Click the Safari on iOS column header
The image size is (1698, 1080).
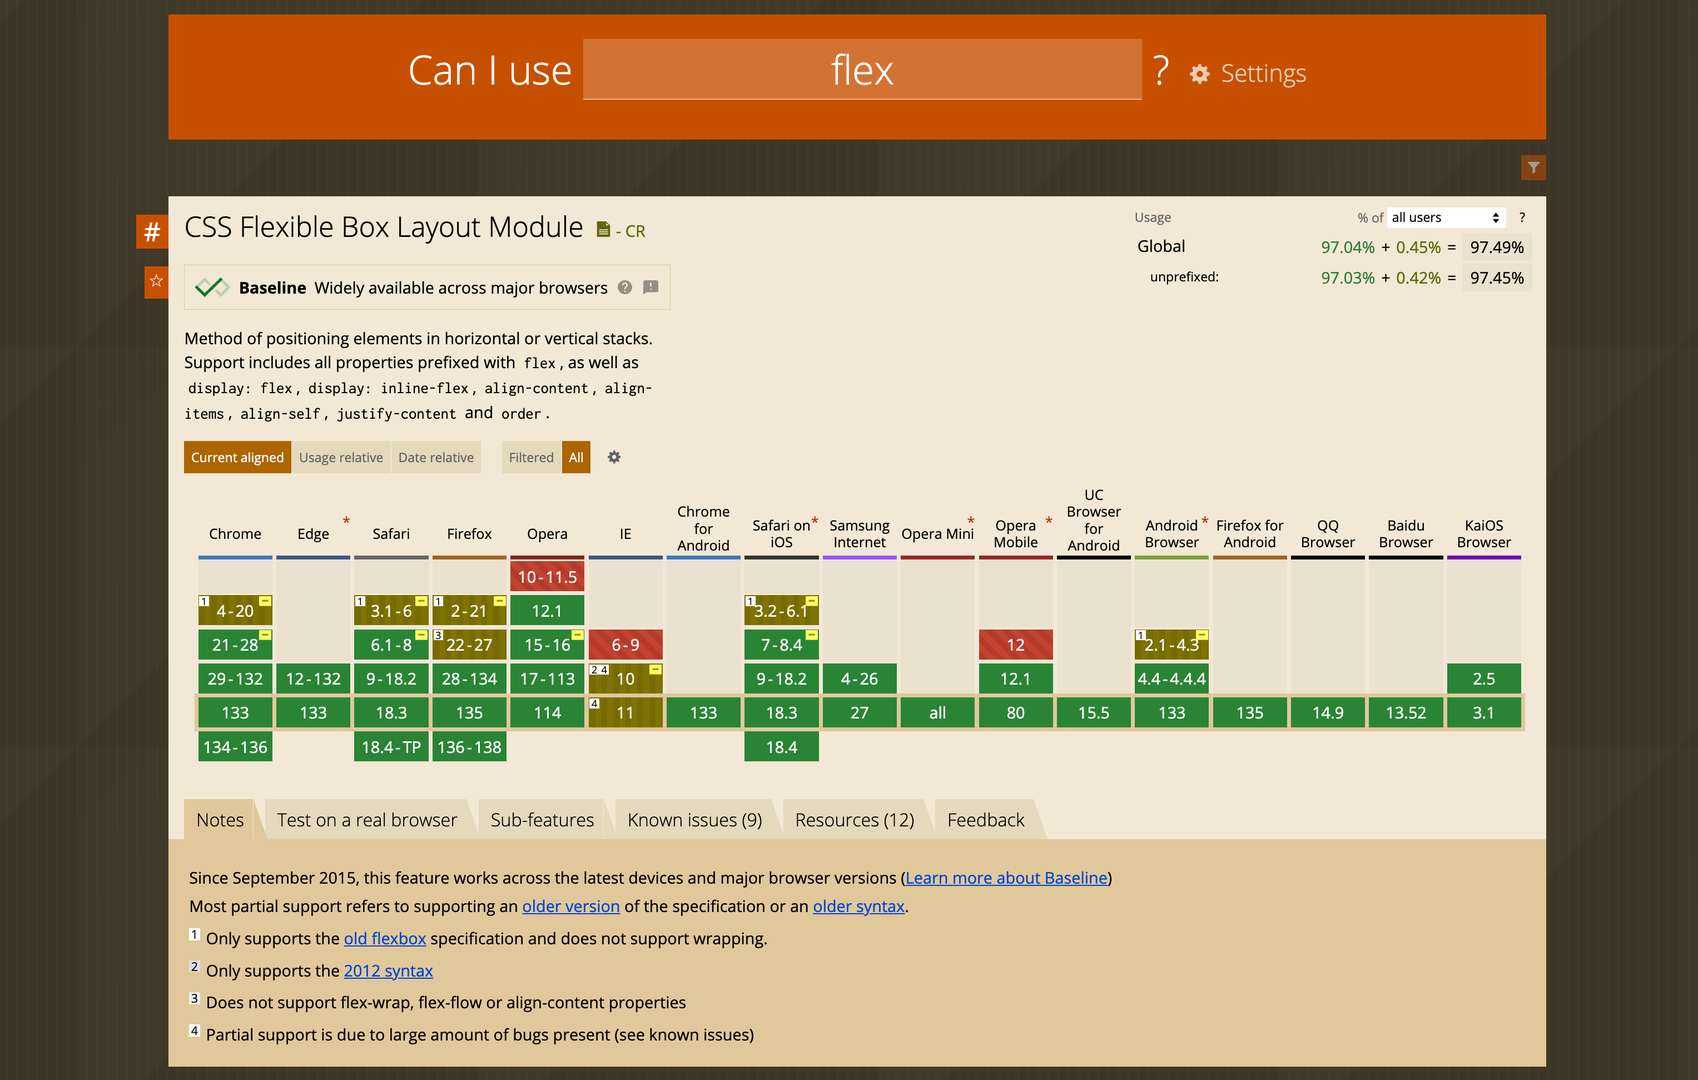click(781, 534)
